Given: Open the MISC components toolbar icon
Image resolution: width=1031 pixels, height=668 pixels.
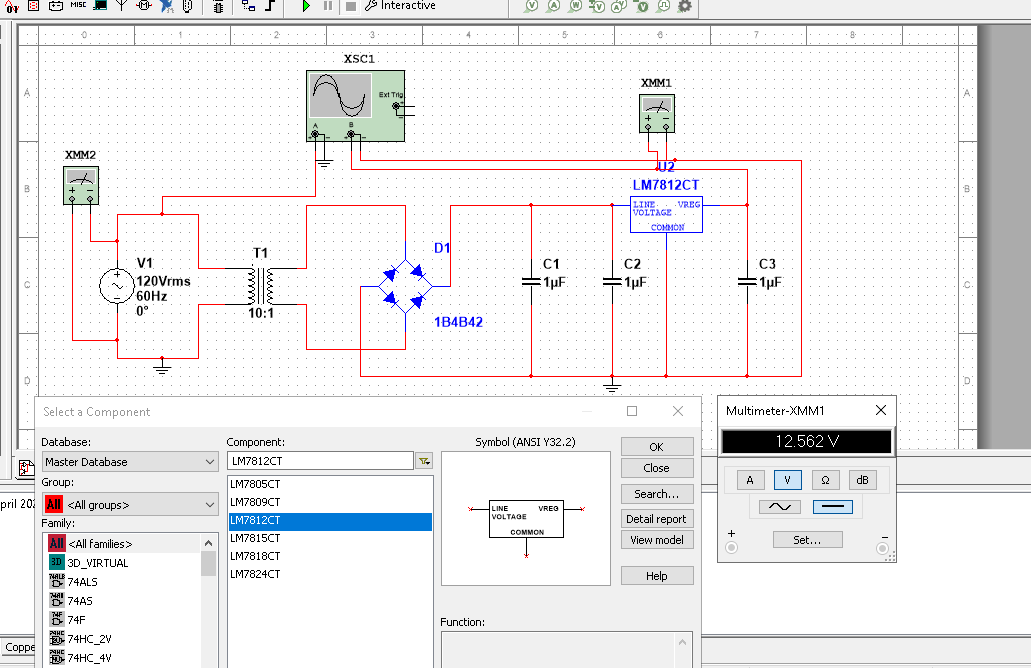Looking at the screenshot, I should pyautogui.click(x=78, y=6).
